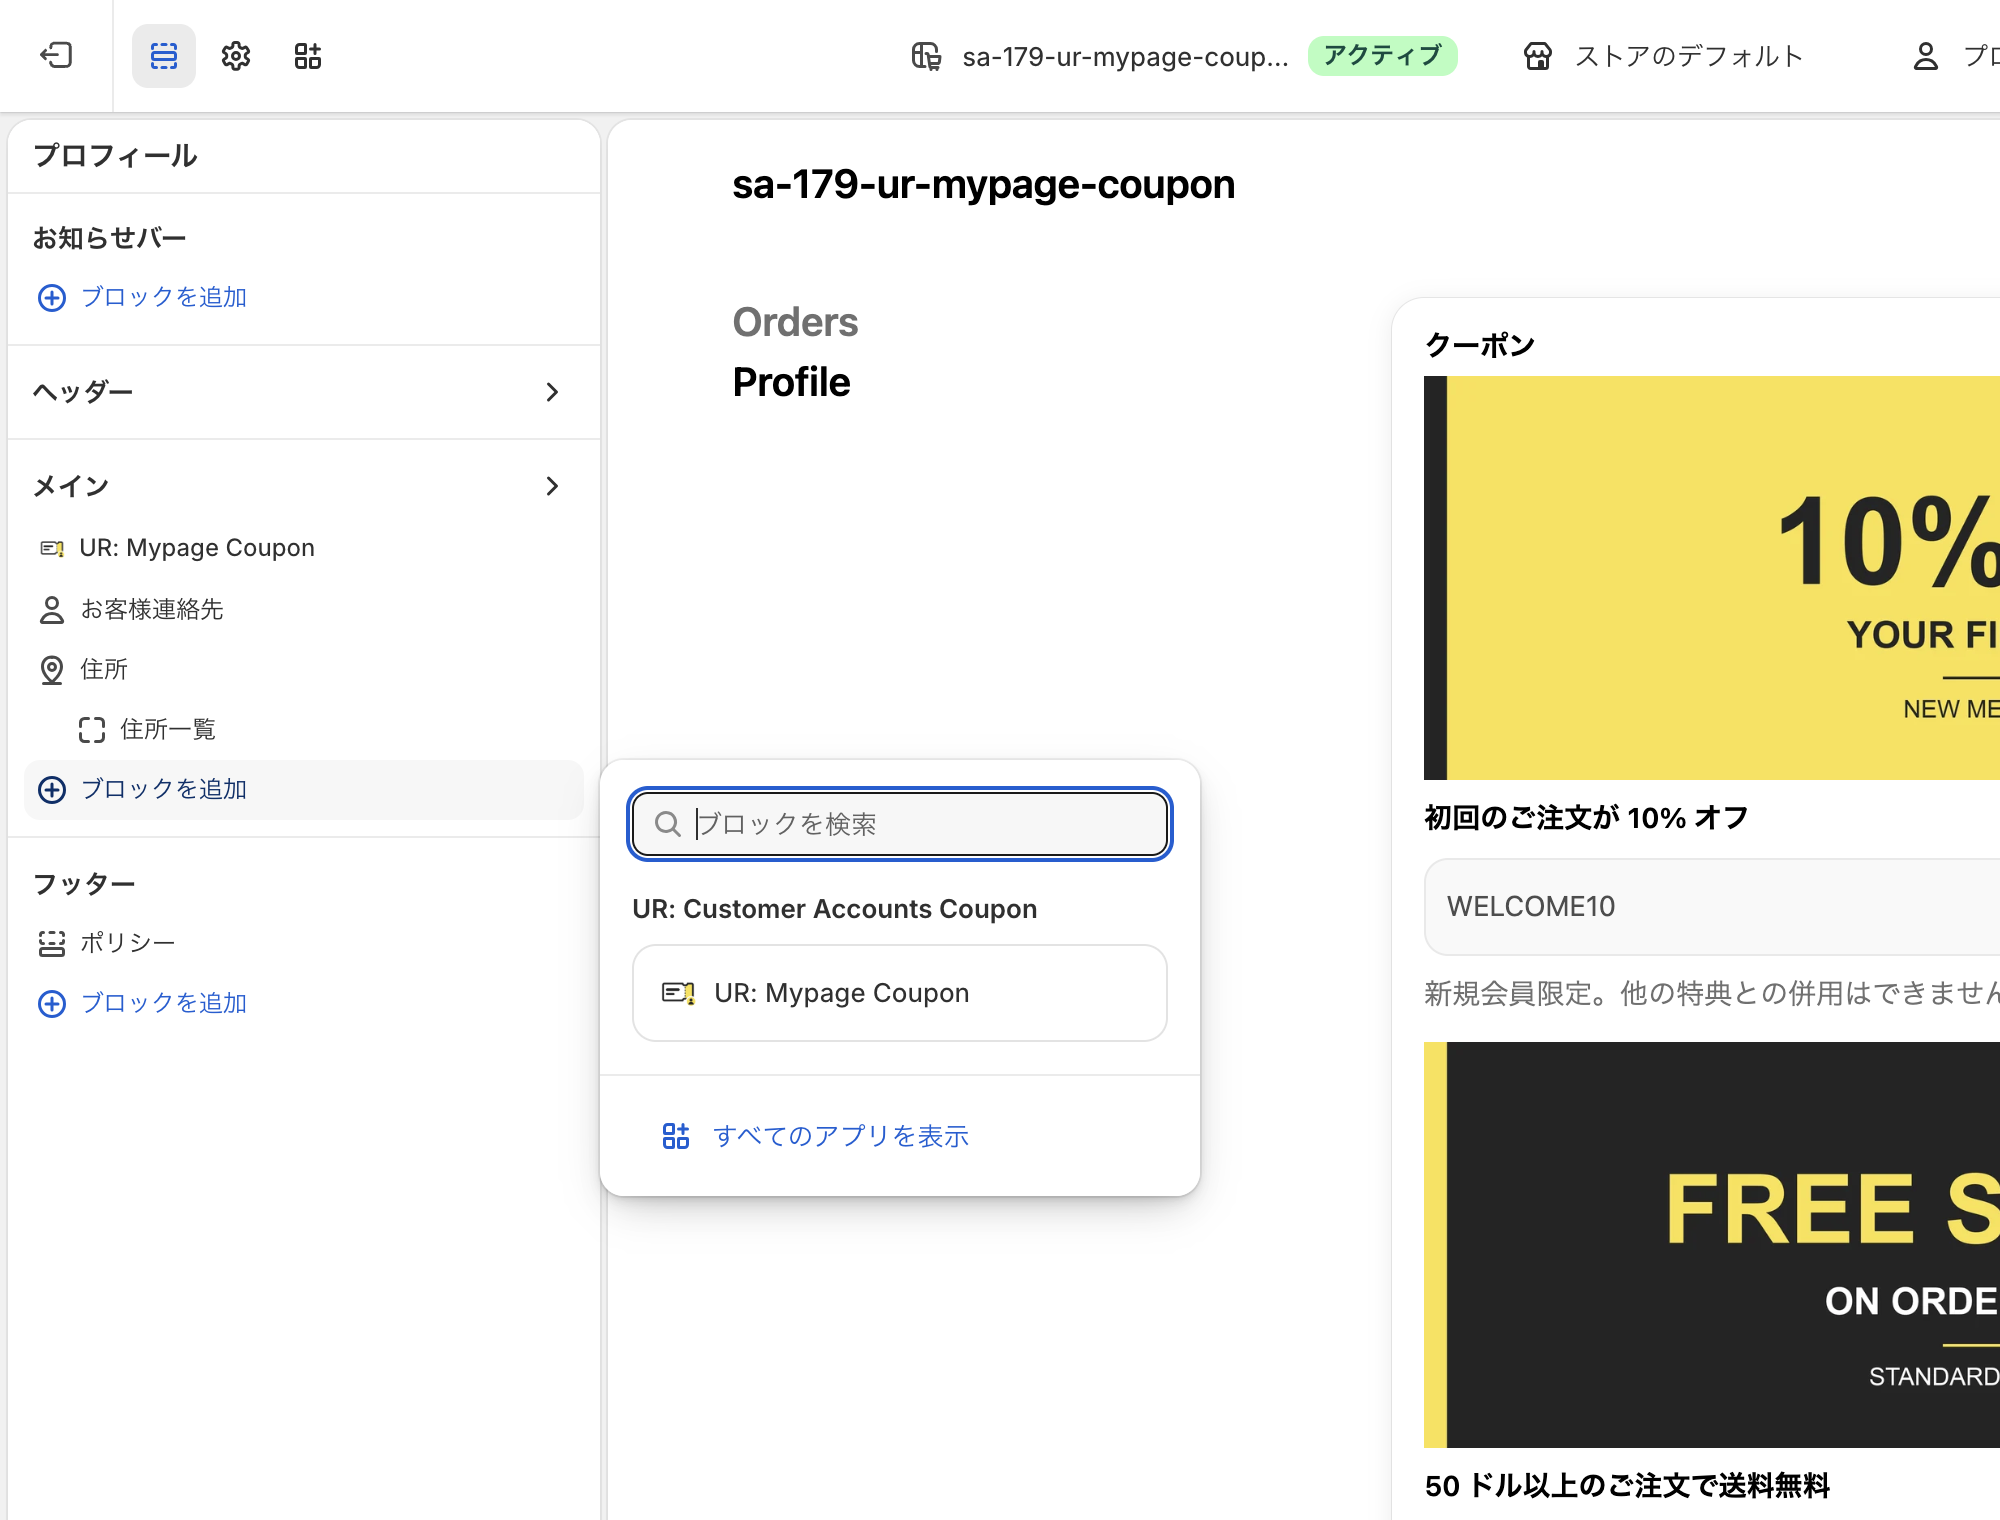The width and height of the screenshot is (2000, 1520).
Task: Click the person icon beside お客様連絡先
Action: pyautogui.click(x=52, y=610)
